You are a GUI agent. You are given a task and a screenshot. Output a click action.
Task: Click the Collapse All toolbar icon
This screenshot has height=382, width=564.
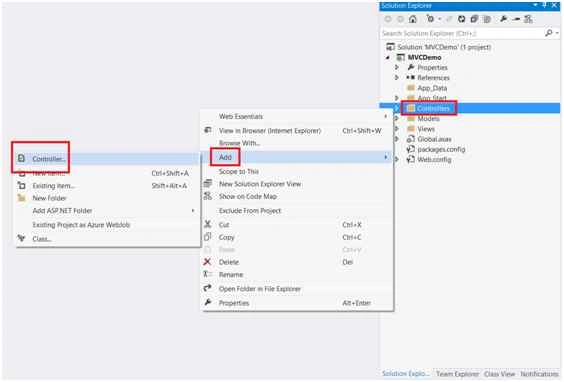coord(474,19)
